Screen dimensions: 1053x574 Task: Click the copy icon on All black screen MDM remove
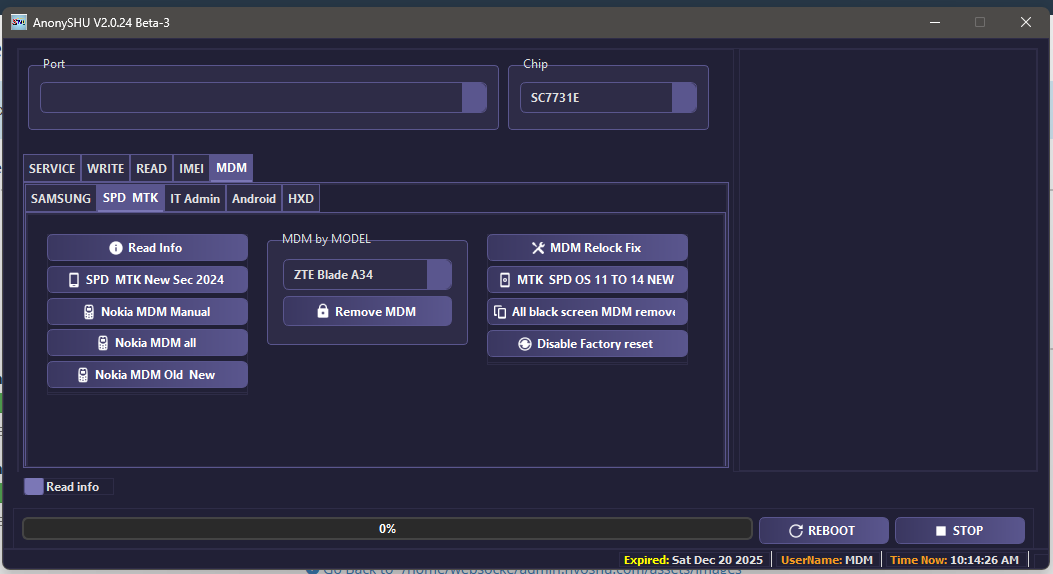500,312
